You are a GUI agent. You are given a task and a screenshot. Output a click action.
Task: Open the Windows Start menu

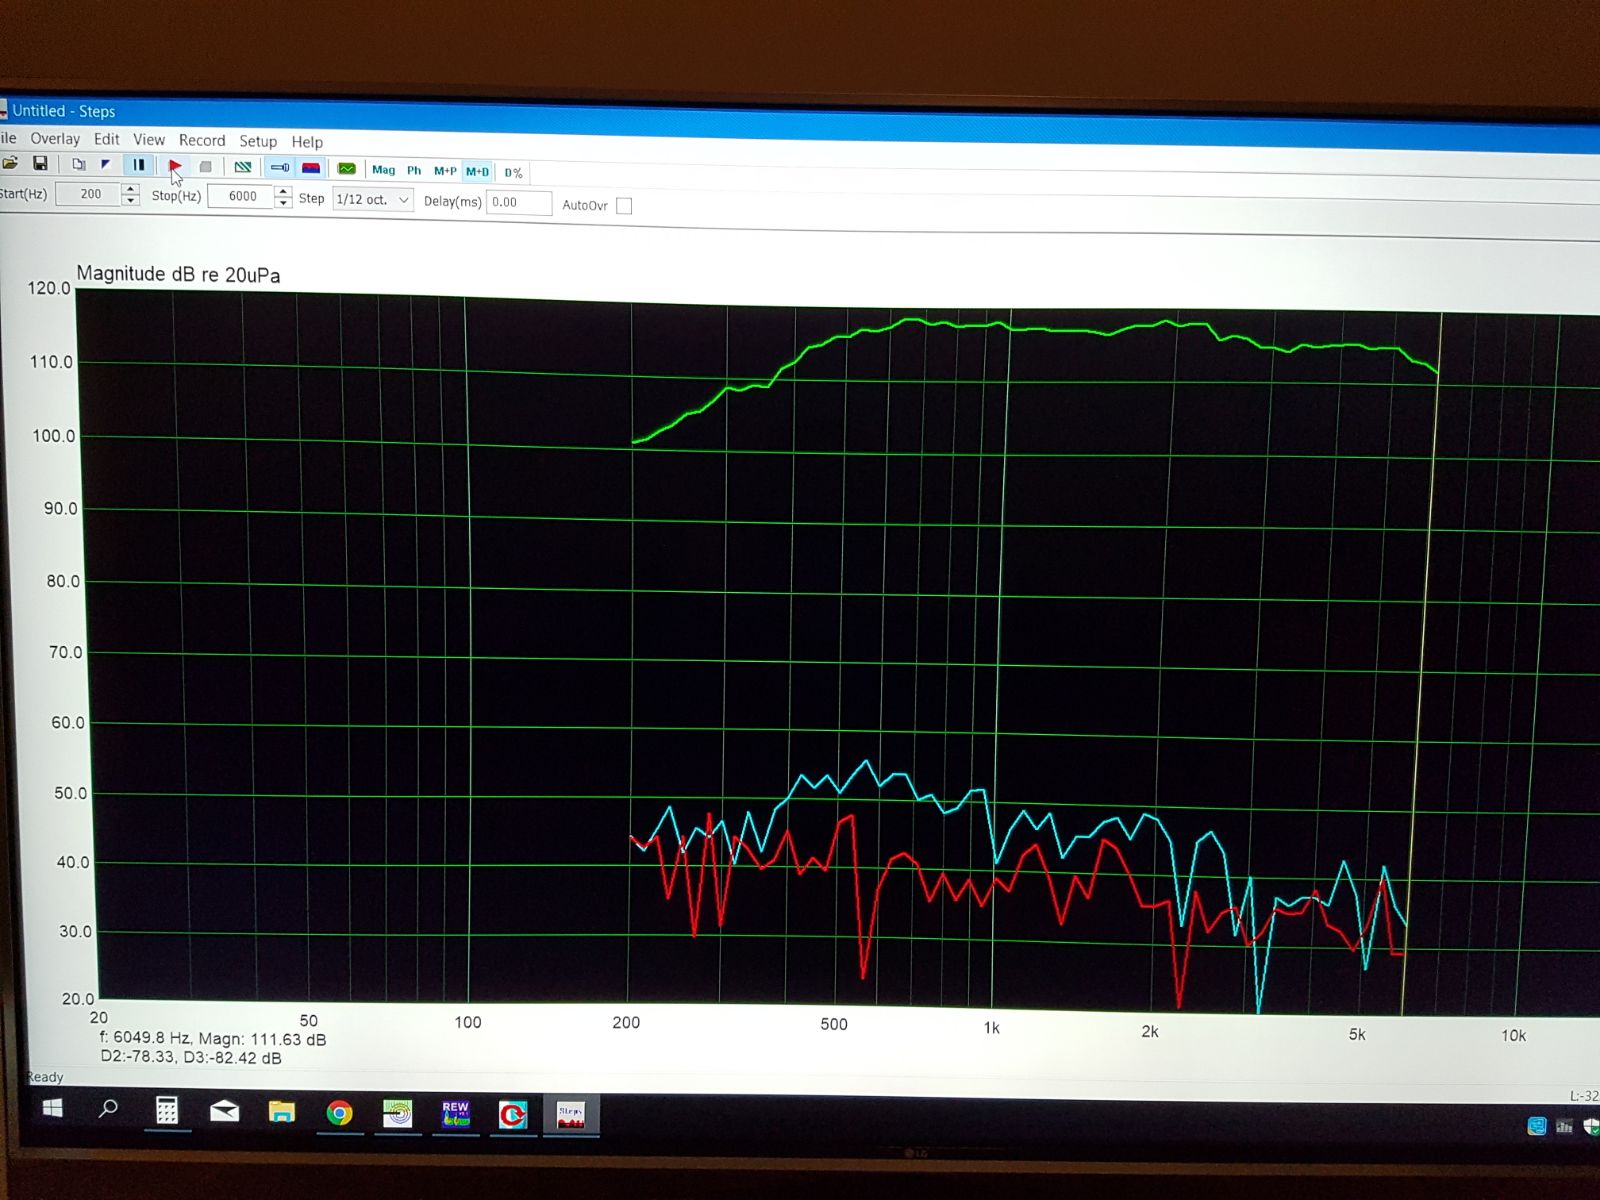(x=52, y=1108)
